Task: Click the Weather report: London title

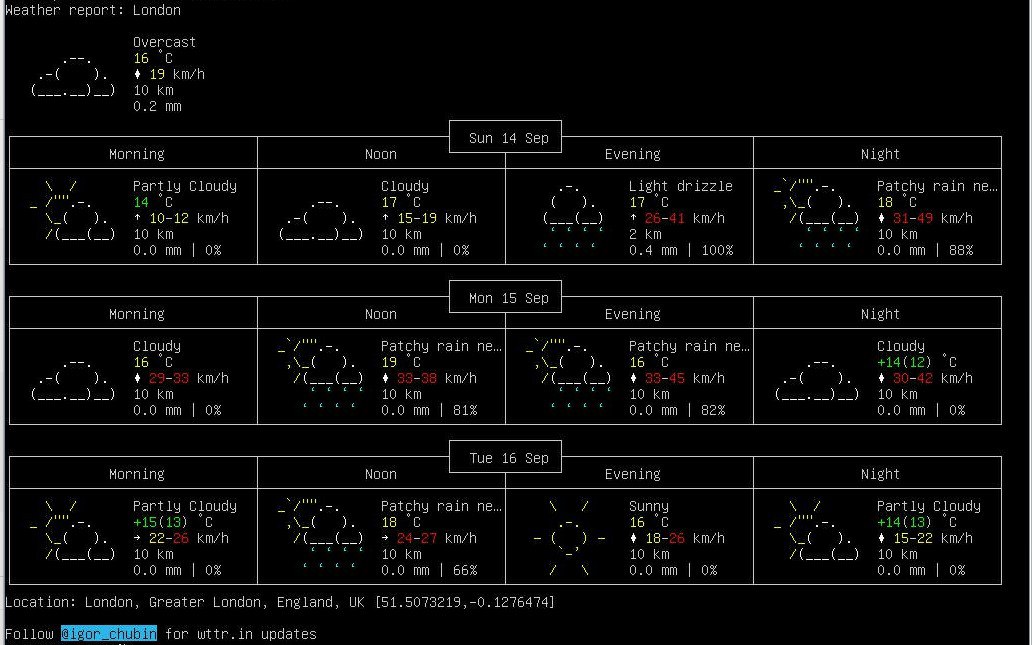Action: coord(93,10)
